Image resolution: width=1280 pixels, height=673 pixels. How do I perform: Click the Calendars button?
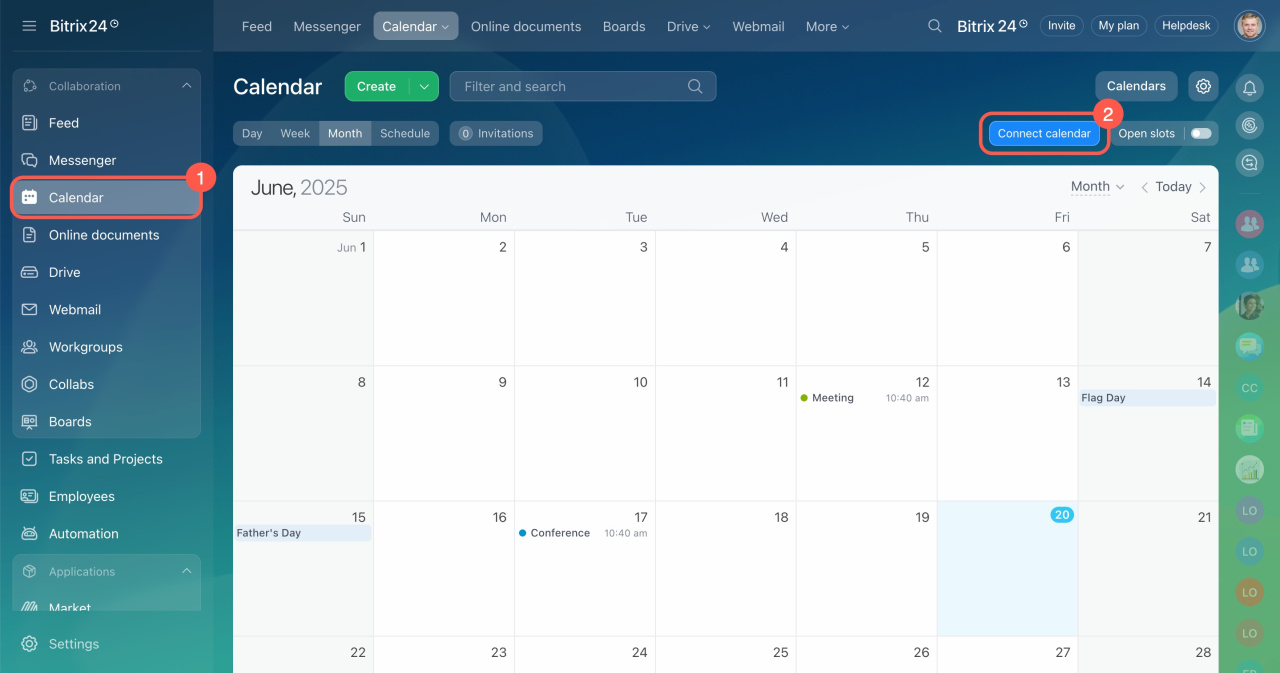pos(1136,87)
